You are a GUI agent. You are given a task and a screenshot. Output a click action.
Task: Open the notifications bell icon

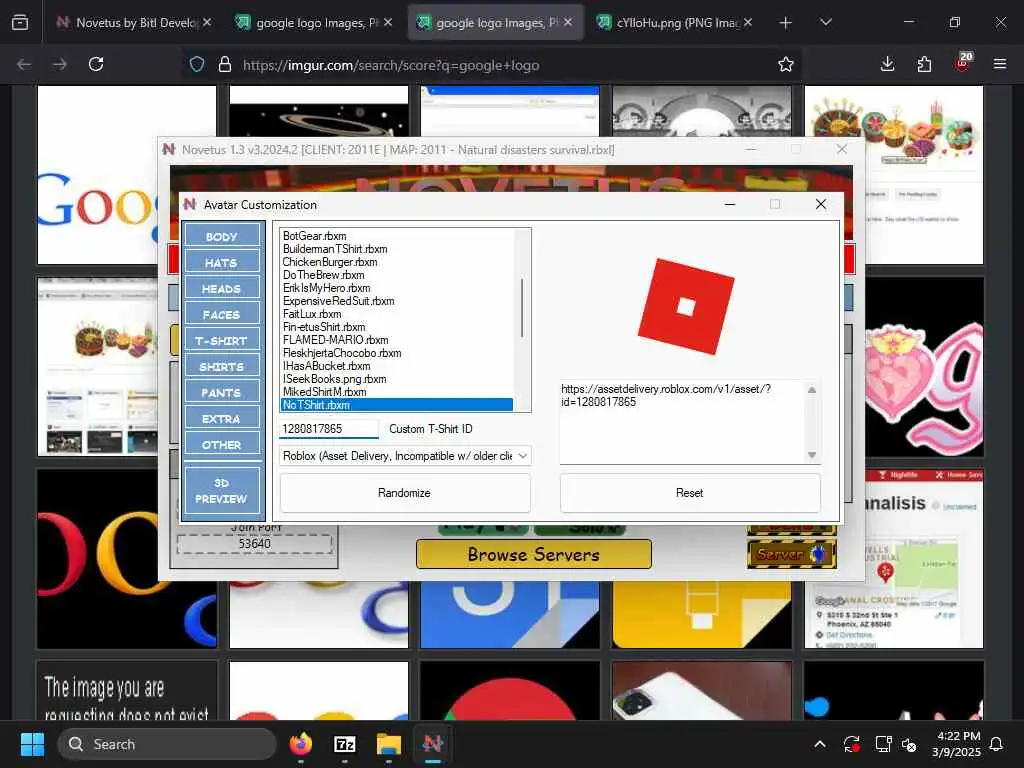click(997, 744)
